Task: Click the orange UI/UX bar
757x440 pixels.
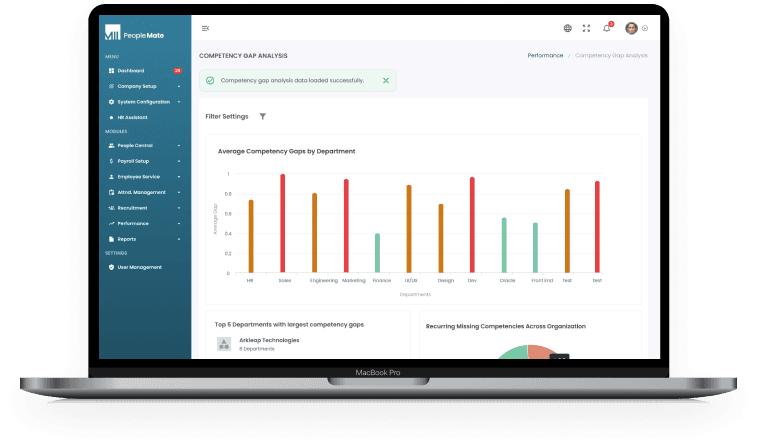Action: pyautogui.click(x=409, y=229)
